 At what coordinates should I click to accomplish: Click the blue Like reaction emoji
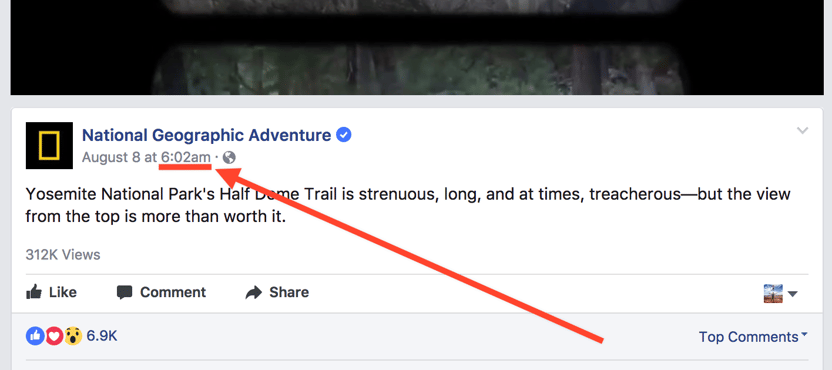tap(34, 336)
